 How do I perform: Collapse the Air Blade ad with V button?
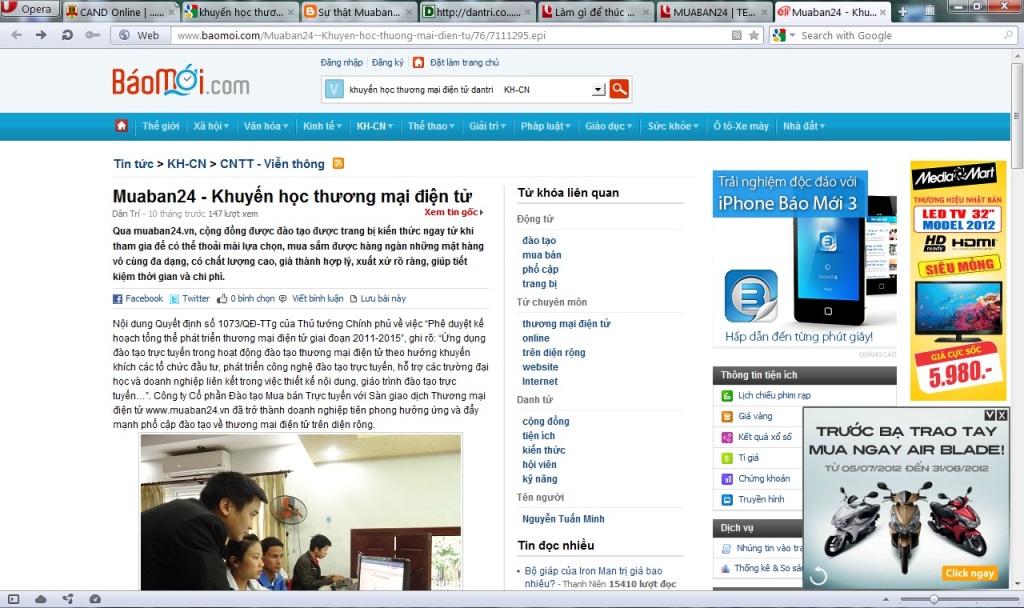(x=990, y=415)
